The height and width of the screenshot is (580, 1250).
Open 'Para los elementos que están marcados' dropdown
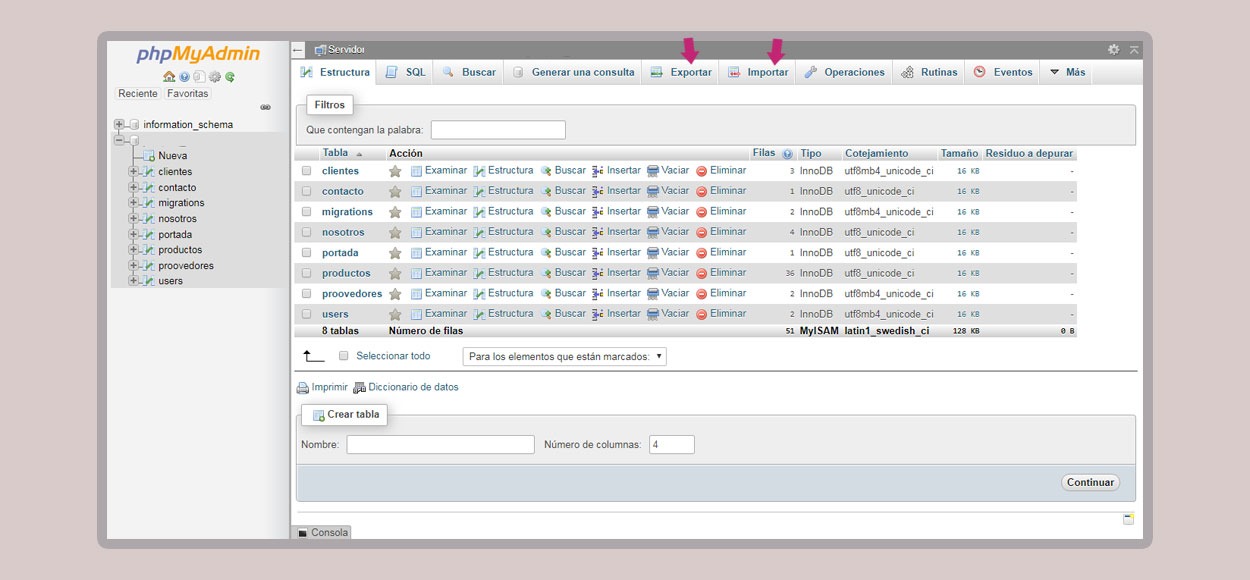564,356
